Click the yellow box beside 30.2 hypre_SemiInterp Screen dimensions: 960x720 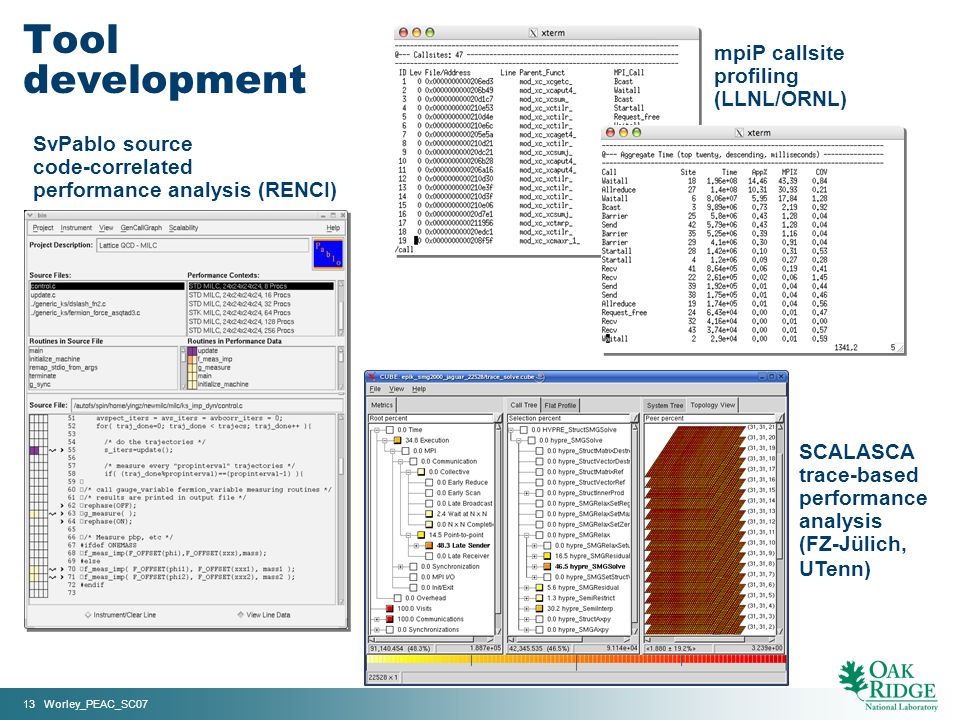(x=539, y=609)
